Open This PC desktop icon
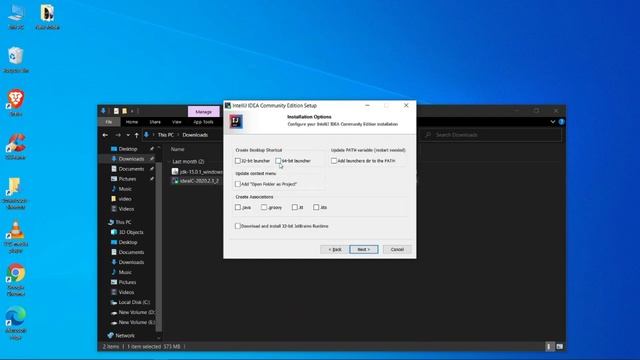This screenshot has height=360, width=640. [x=16, y=16]
